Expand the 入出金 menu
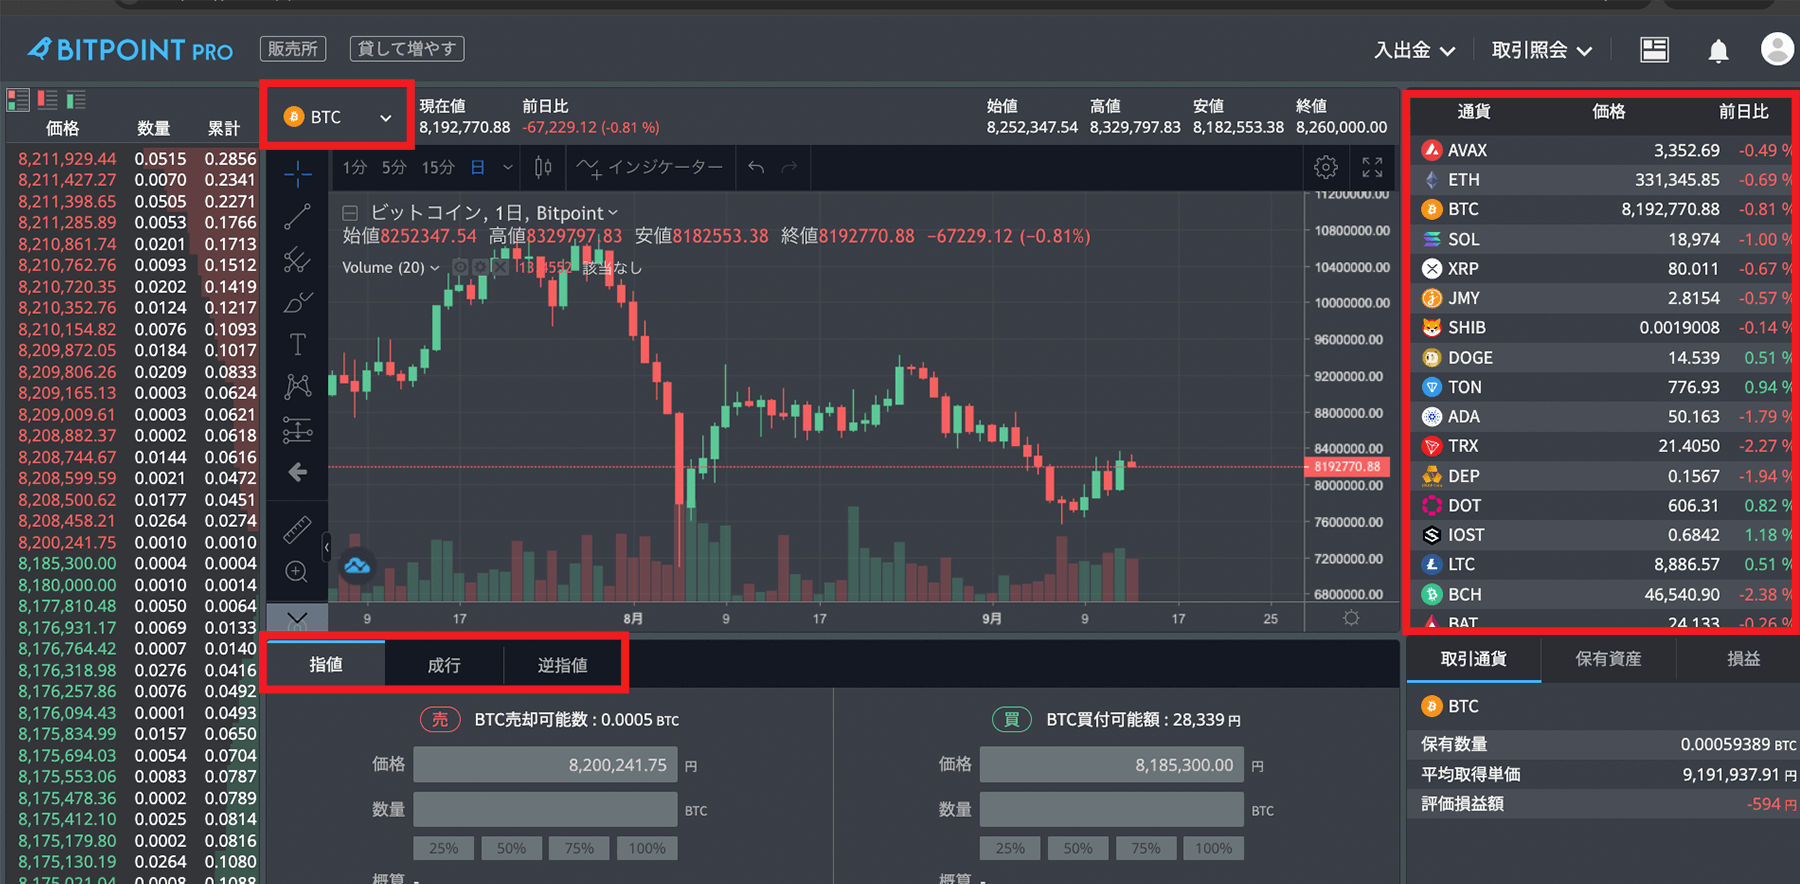Image resolution: width=1800 pixels, height=884 pixels. pos(1413,50)
